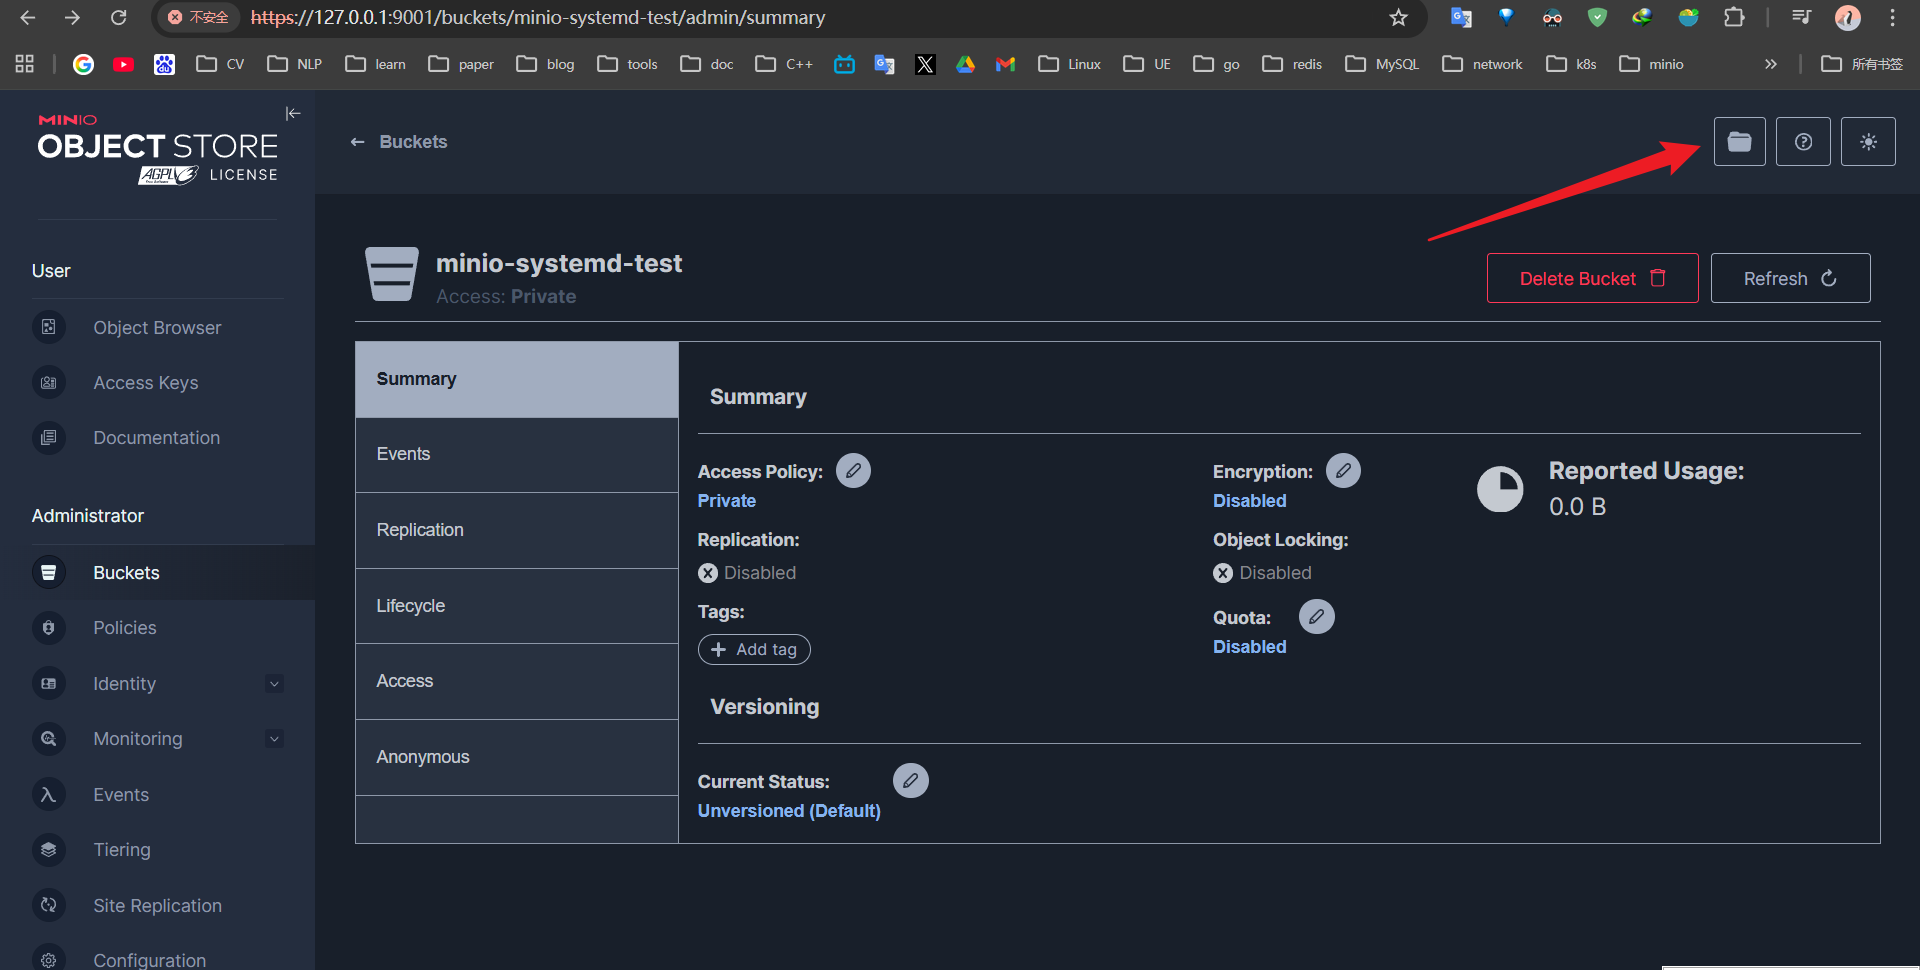Open the MySQL bookmarks folder

(x=1382, y=64)
